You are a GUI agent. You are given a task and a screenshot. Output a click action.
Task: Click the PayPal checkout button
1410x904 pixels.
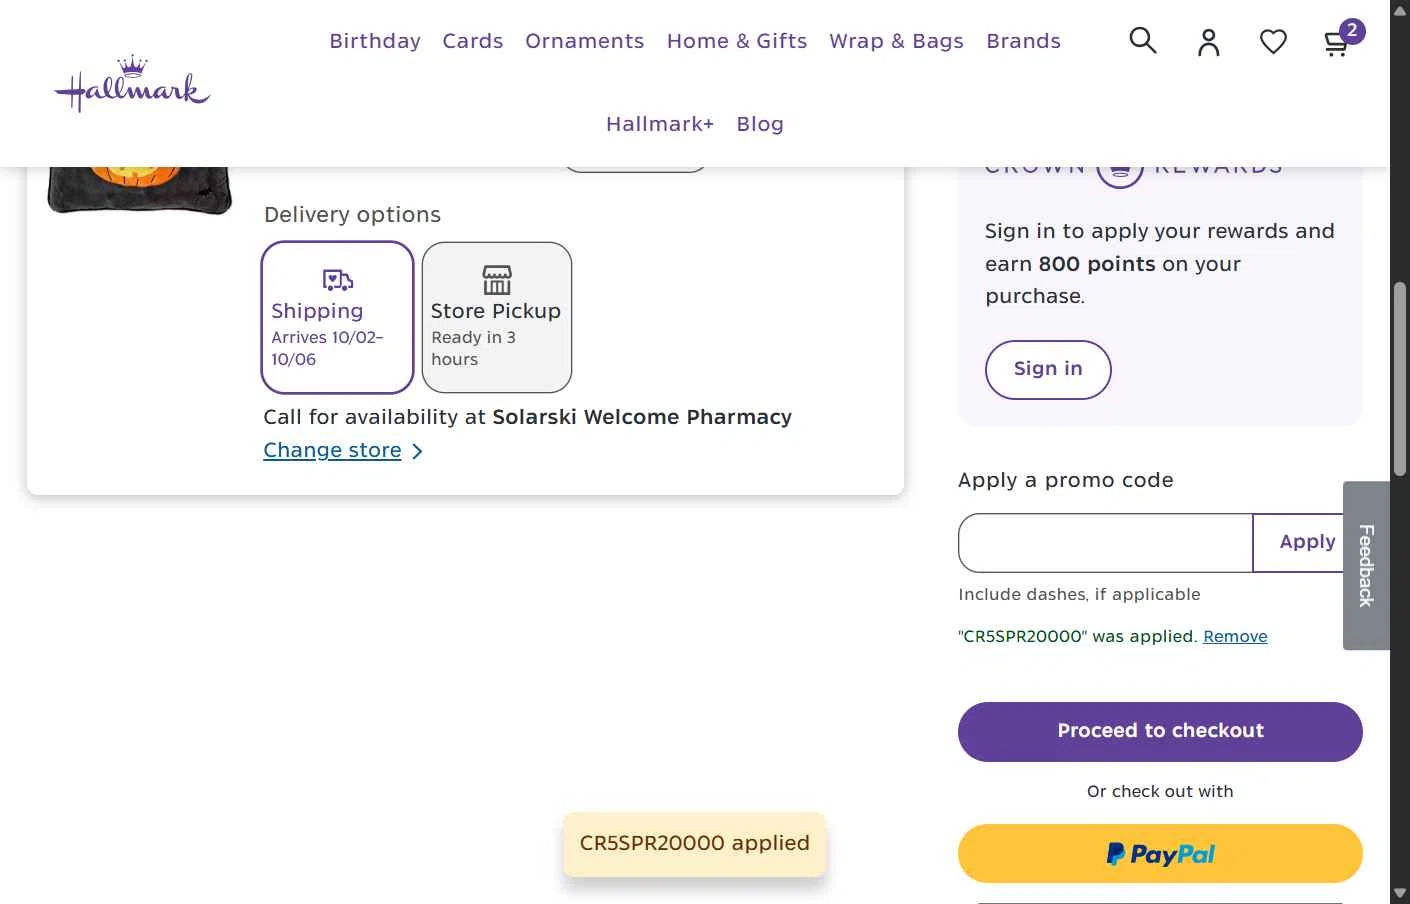pyautogui.click(x=1160, y=854)
